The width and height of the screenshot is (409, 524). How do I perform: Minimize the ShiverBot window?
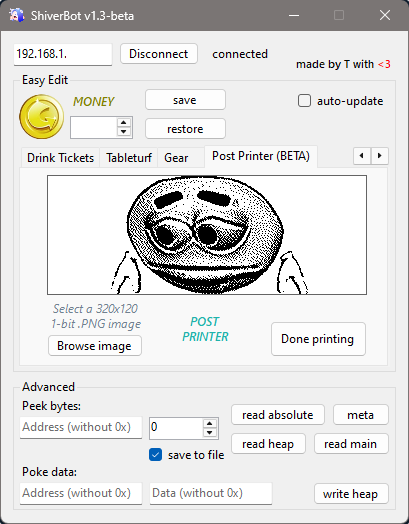click(294, 15)
